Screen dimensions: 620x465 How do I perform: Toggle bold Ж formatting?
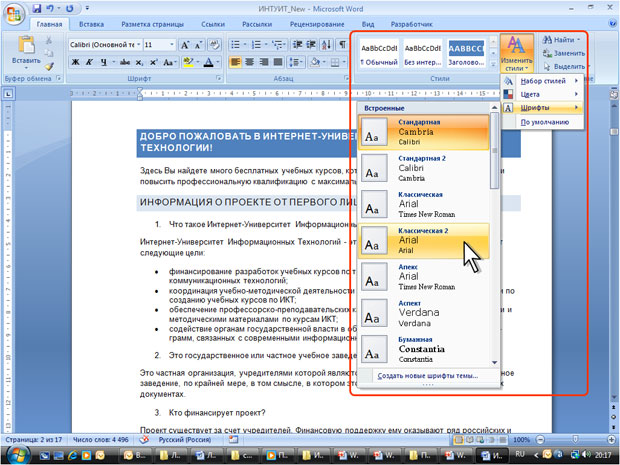pos(75,62)
